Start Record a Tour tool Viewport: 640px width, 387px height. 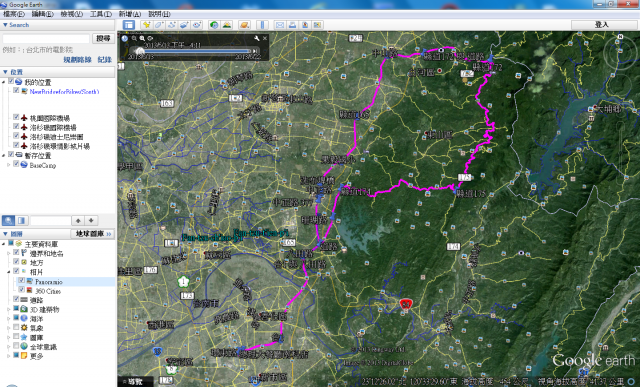click(x=197, y=25)
